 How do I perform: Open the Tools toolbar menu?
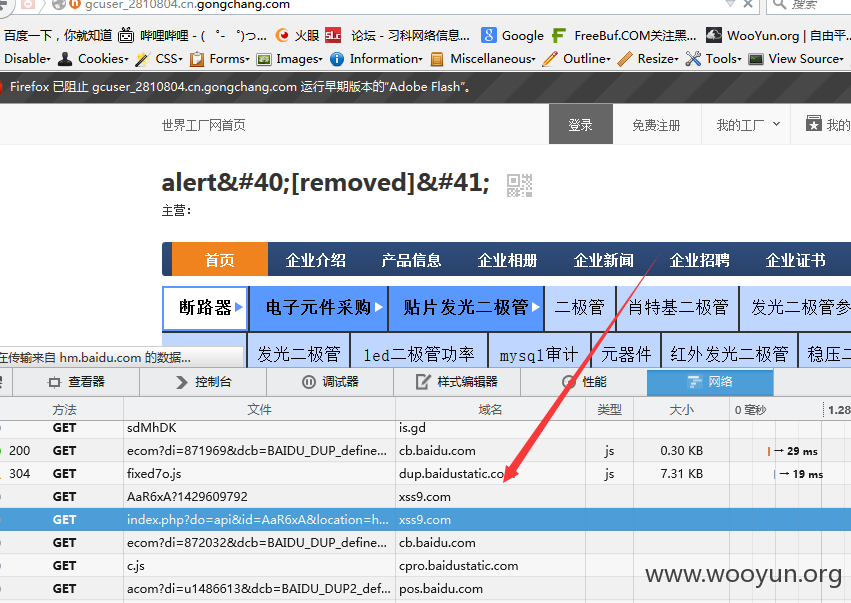tap(714, 59)
